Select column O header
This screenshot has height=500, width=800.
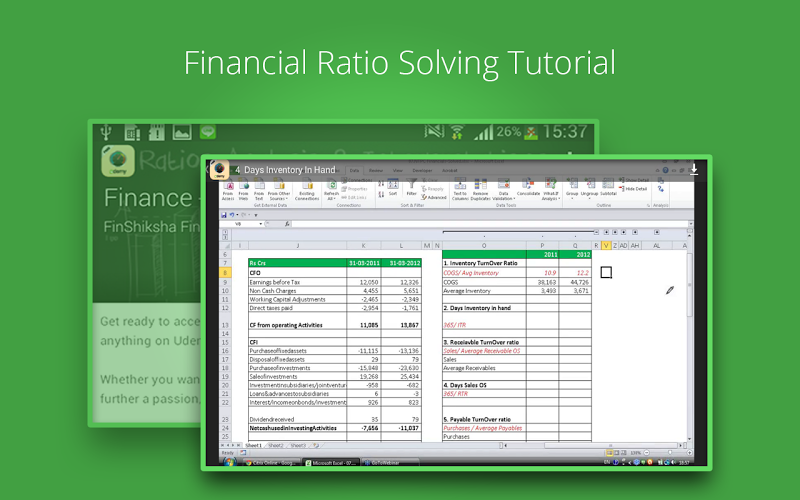point(484,245)
